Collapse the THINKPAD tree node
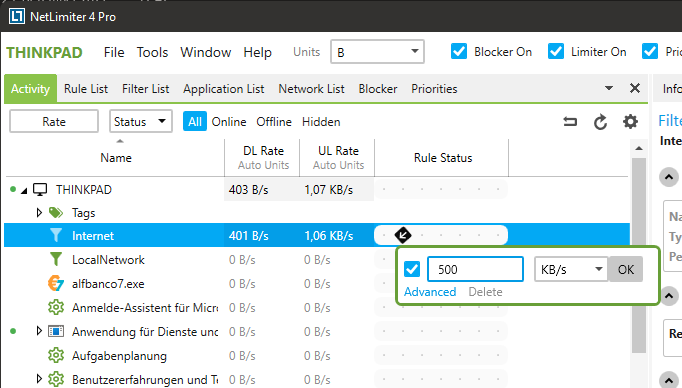 point(24,191)
